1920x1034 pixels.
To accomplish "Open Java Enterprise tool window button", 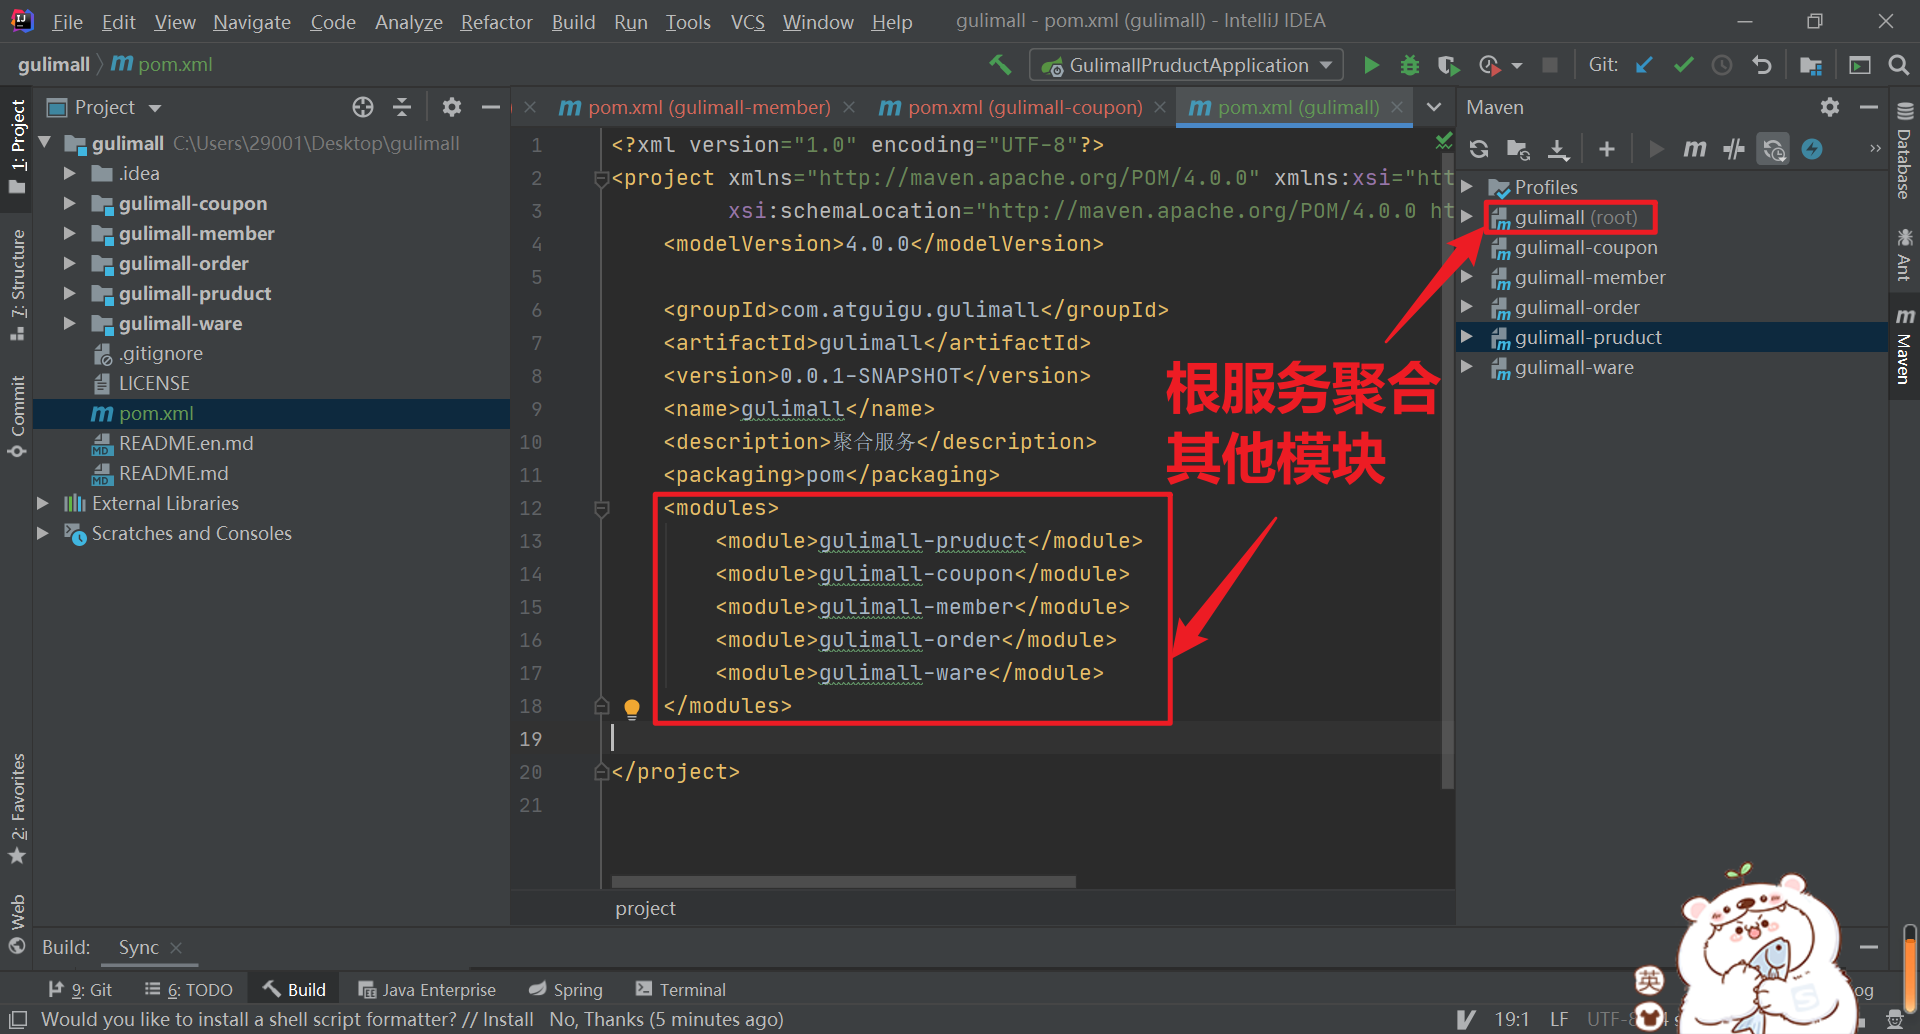I will pyautogui.click(x=427, y=989).
